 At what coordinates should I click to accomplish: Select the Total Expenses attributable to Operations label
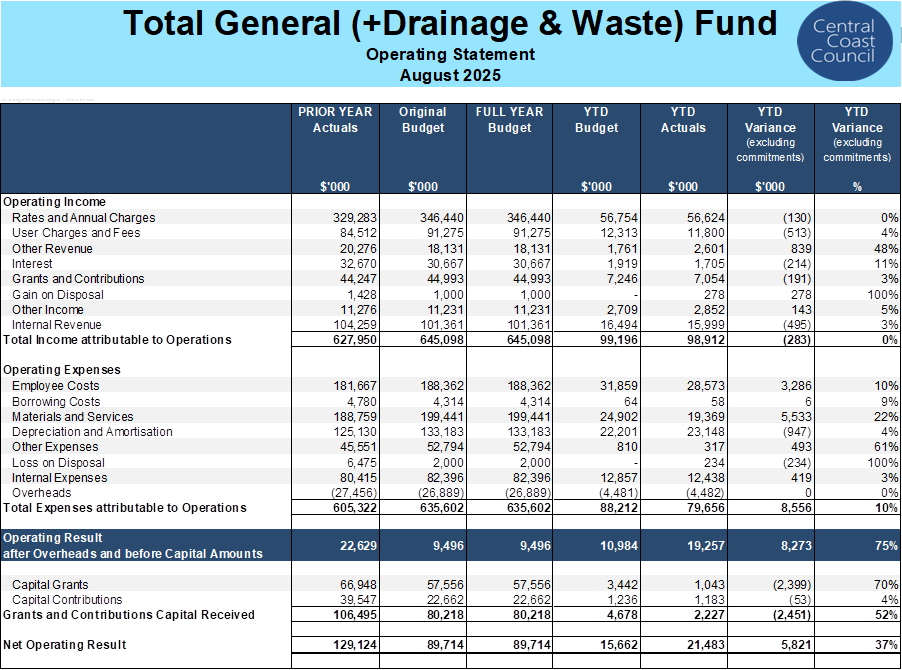point(124,508)
